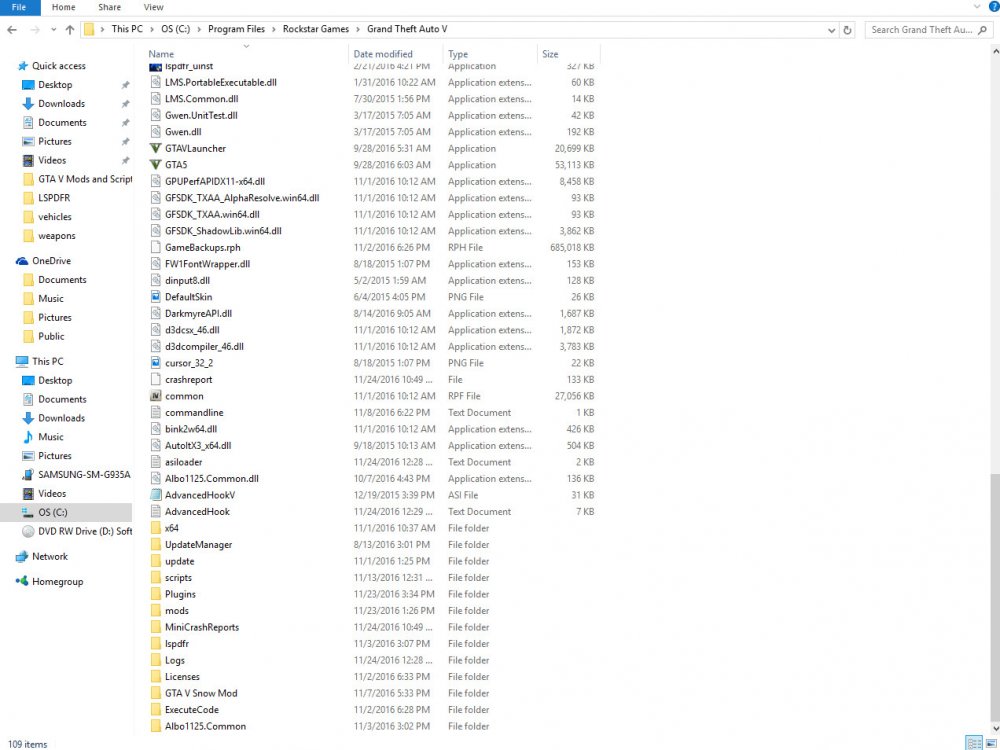Switch to large thumbnails view icon
Image resolution: width=1000 pixels, height=750 pixels.
pyautogui.click(x=990, y=744)
